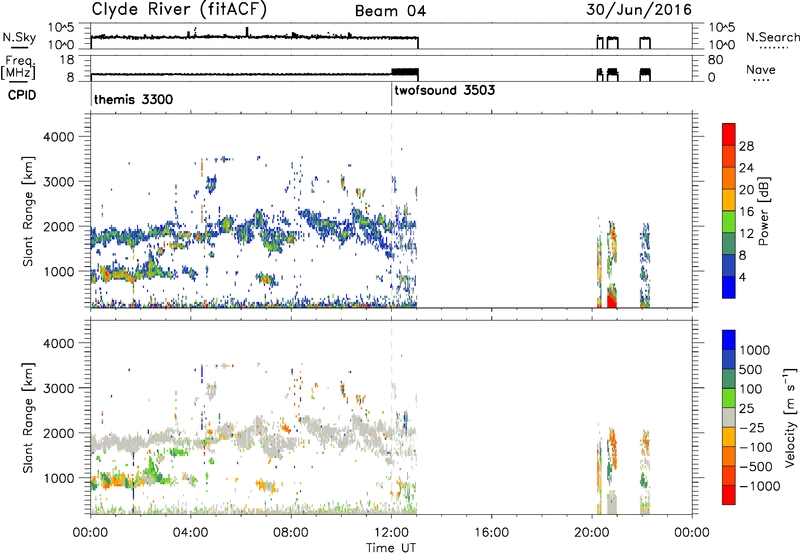Click the 08:00 time axis label

point(291,533)
